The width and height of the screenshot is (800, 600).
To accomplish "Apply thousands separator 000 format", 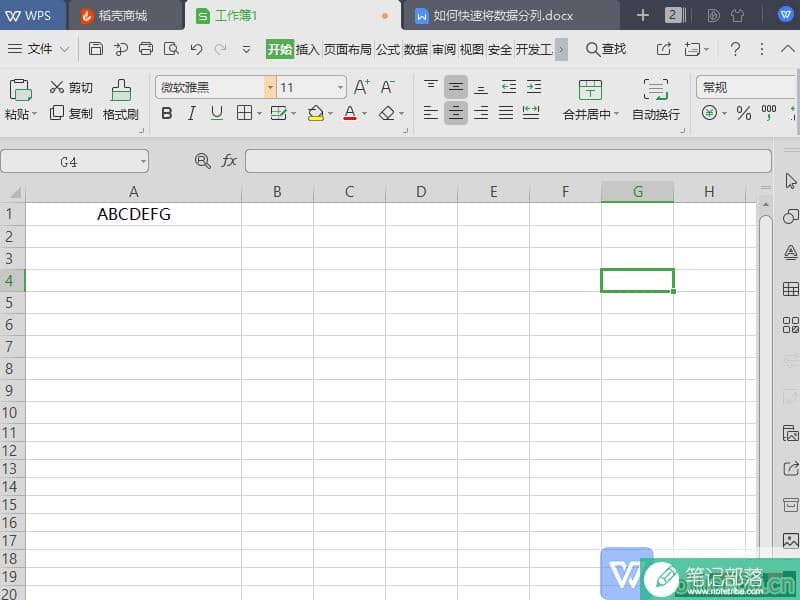I will [769, 113].
